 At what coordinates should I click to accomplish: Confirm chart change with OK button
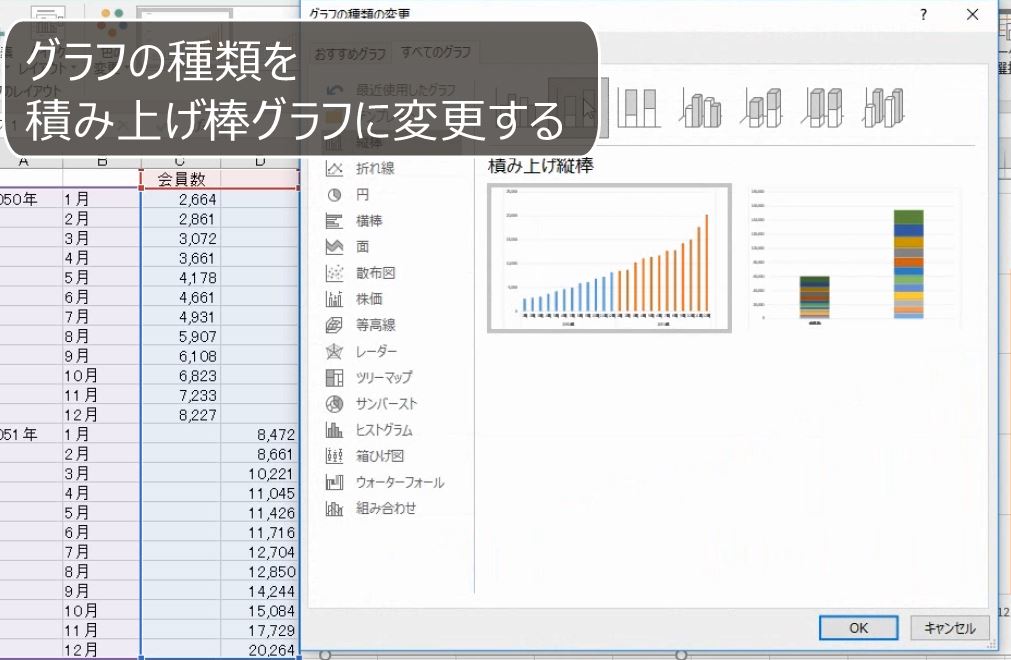coord(858,628)
